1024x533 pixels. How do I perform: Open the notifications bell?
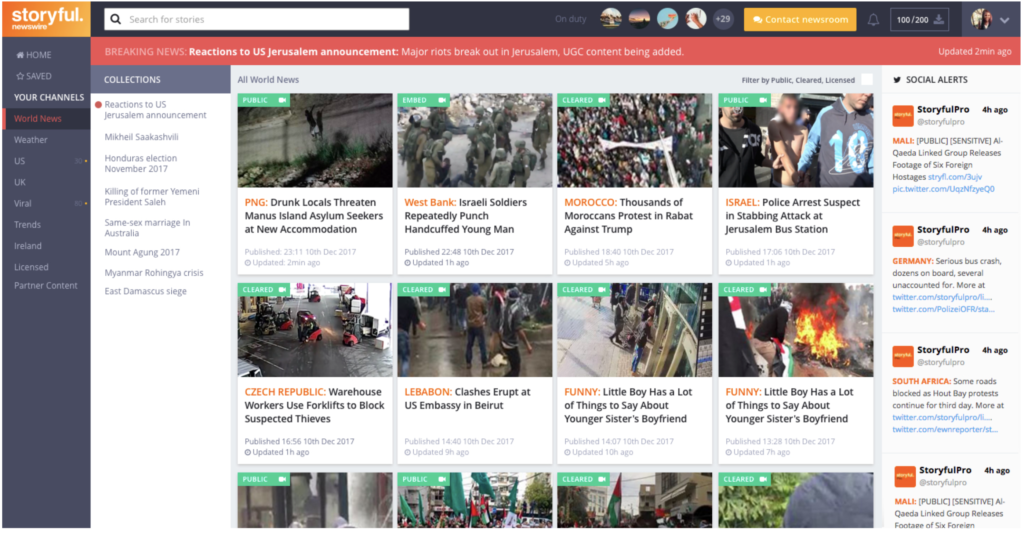click(x=873, y=20)
